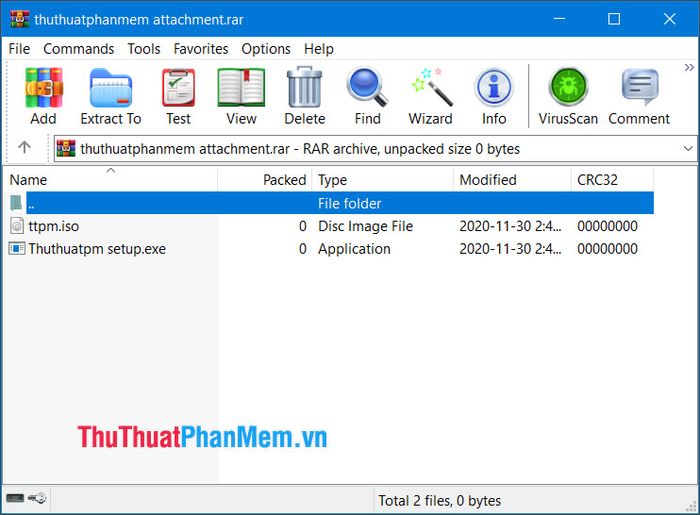
Task: Click CRC32 value of ttpm.iso
Action: pos(607,226)
